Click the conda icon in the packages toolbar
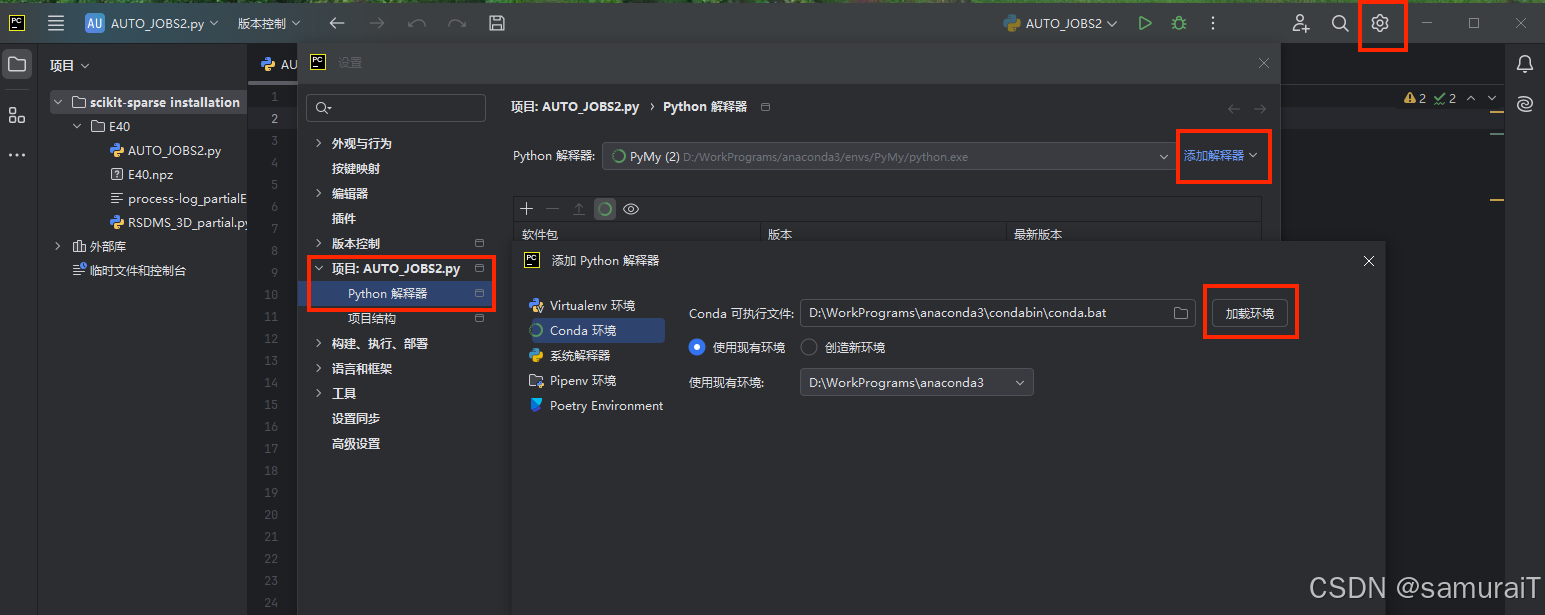Screen dimensions: 1545x615 pos(605,208)
